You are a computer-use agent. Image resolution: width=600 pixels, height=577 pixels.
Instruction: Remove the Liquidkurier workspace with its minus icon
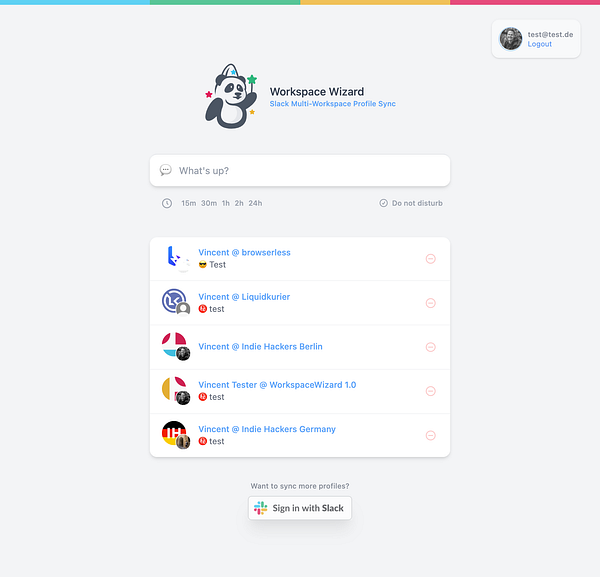click(x=430, y=303)
